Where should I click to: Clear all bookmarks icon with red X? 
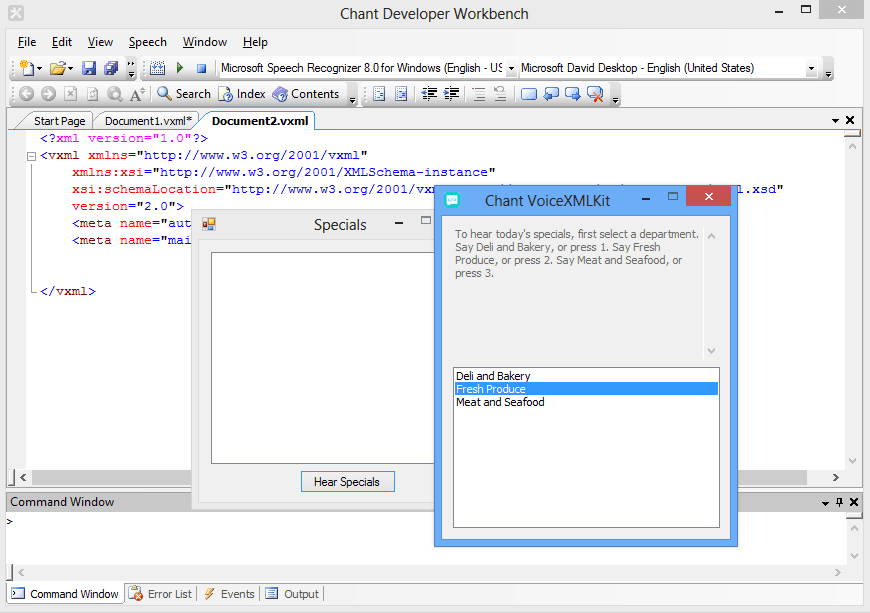(595, 94)
